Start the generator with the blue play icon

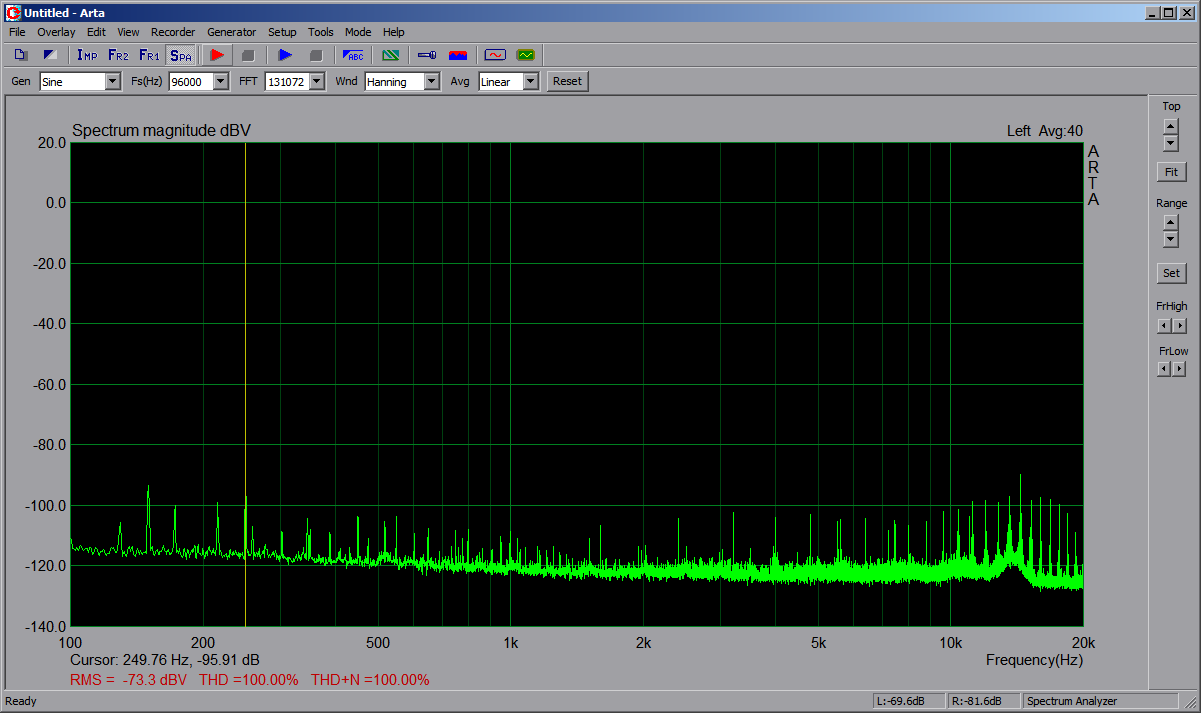click(285, 55)
